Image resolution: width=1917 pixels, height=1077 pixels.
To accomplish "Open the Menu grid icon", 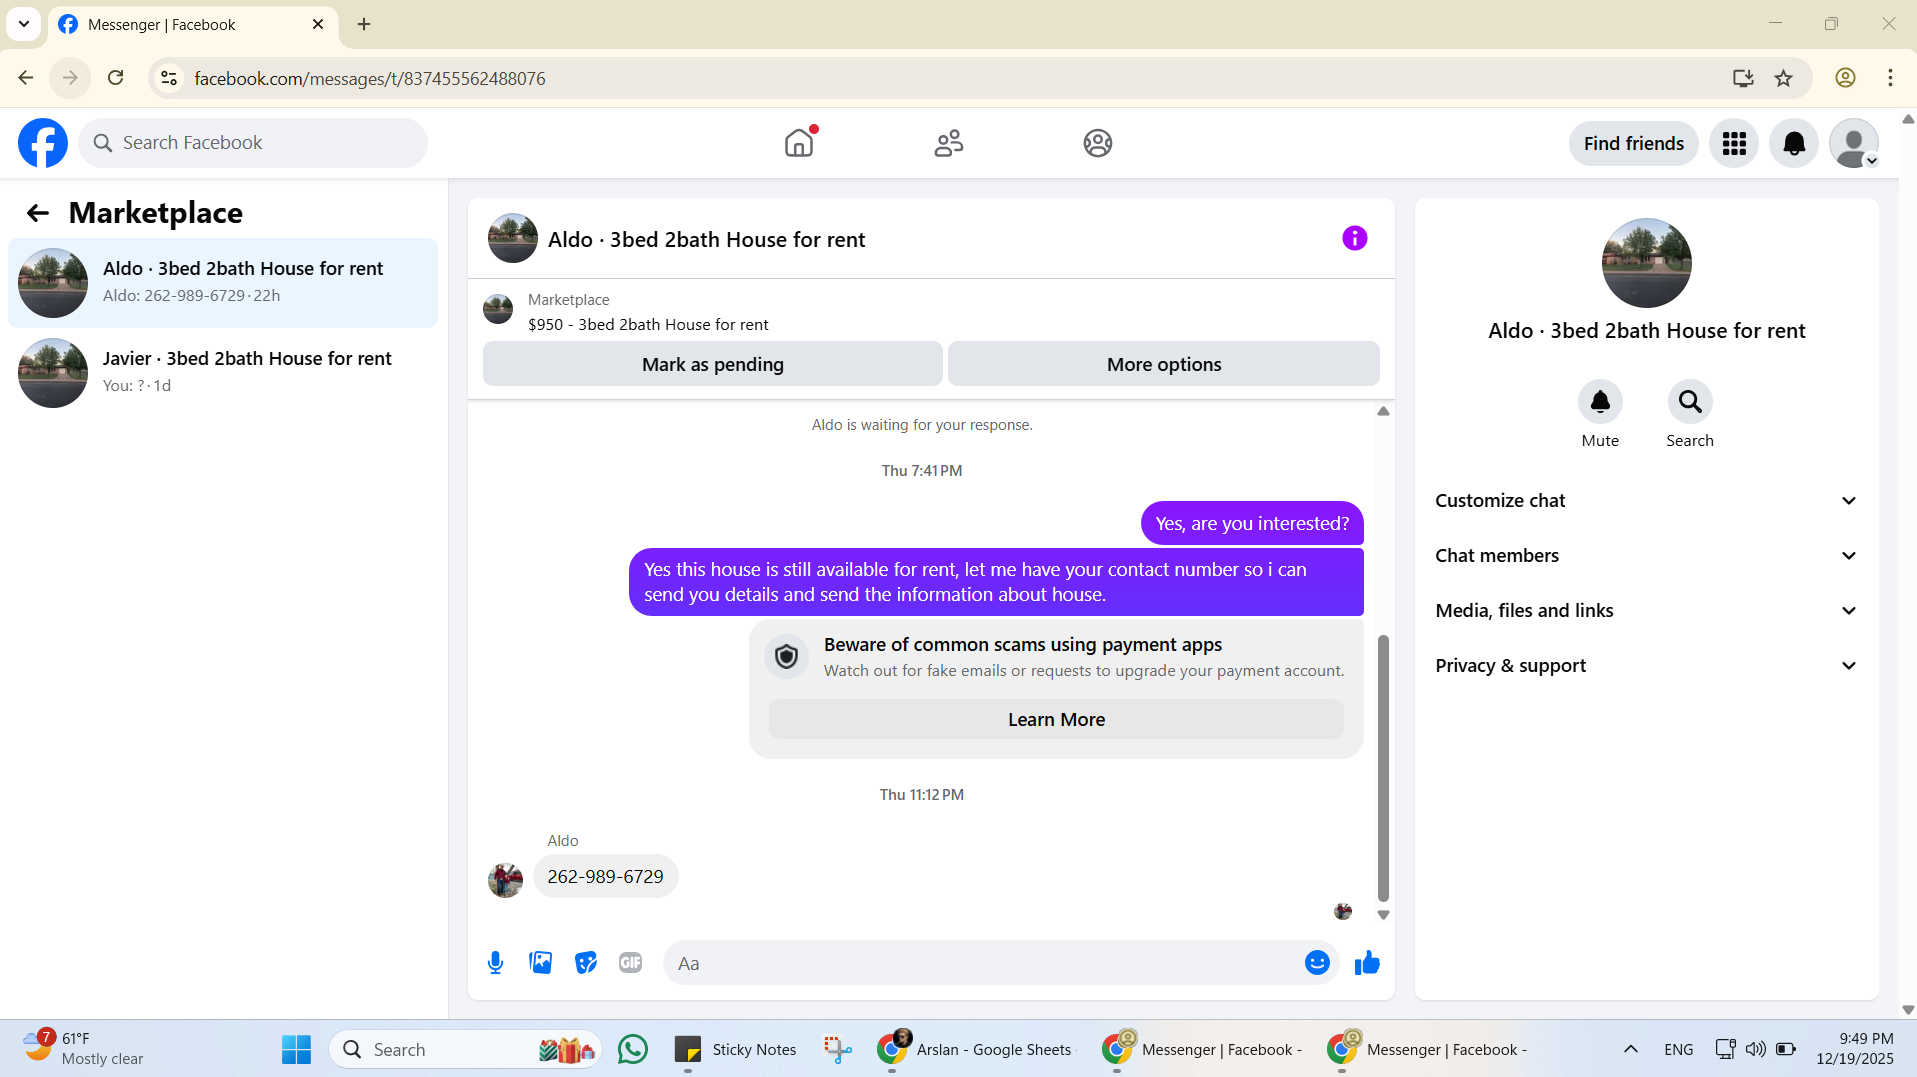I will 1734,143.
